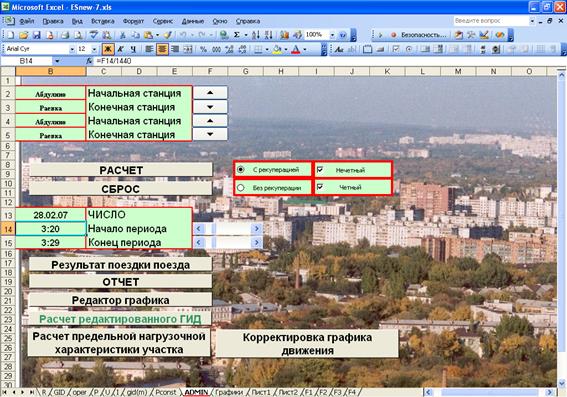
Task: Increase decimal places
Action: click(x=229, y=49)
